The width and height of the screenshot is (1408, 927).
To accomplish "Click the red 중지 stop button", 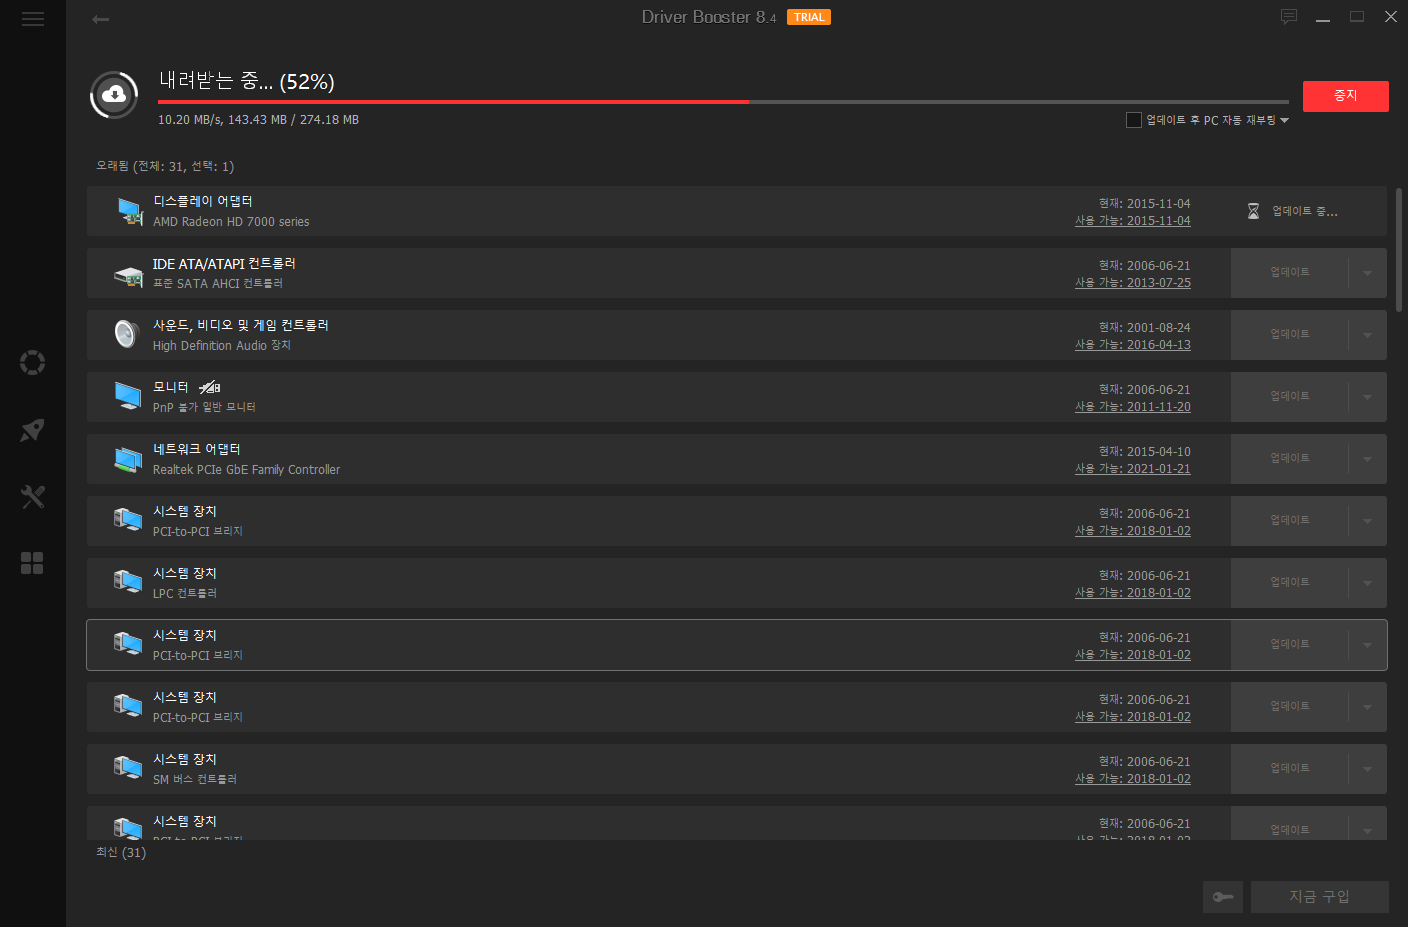I will coord(1345,96).
